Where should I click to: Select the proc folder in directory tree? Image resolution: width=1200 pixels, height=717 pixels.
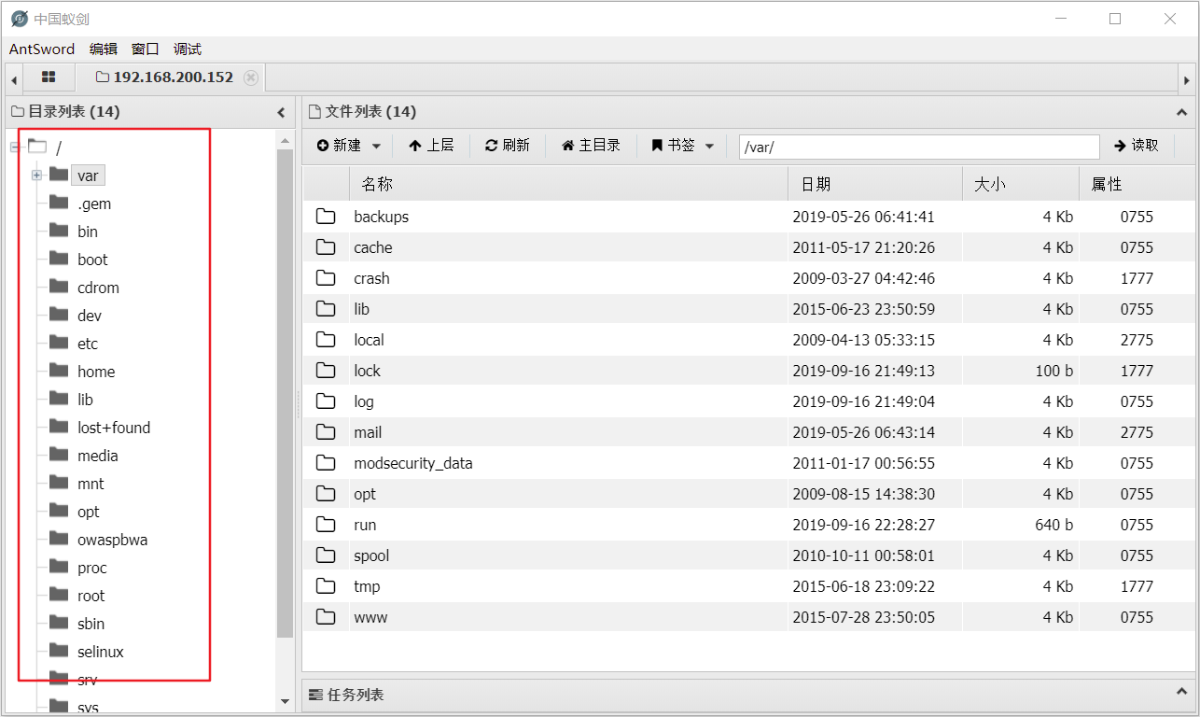[x=92, y=568]
